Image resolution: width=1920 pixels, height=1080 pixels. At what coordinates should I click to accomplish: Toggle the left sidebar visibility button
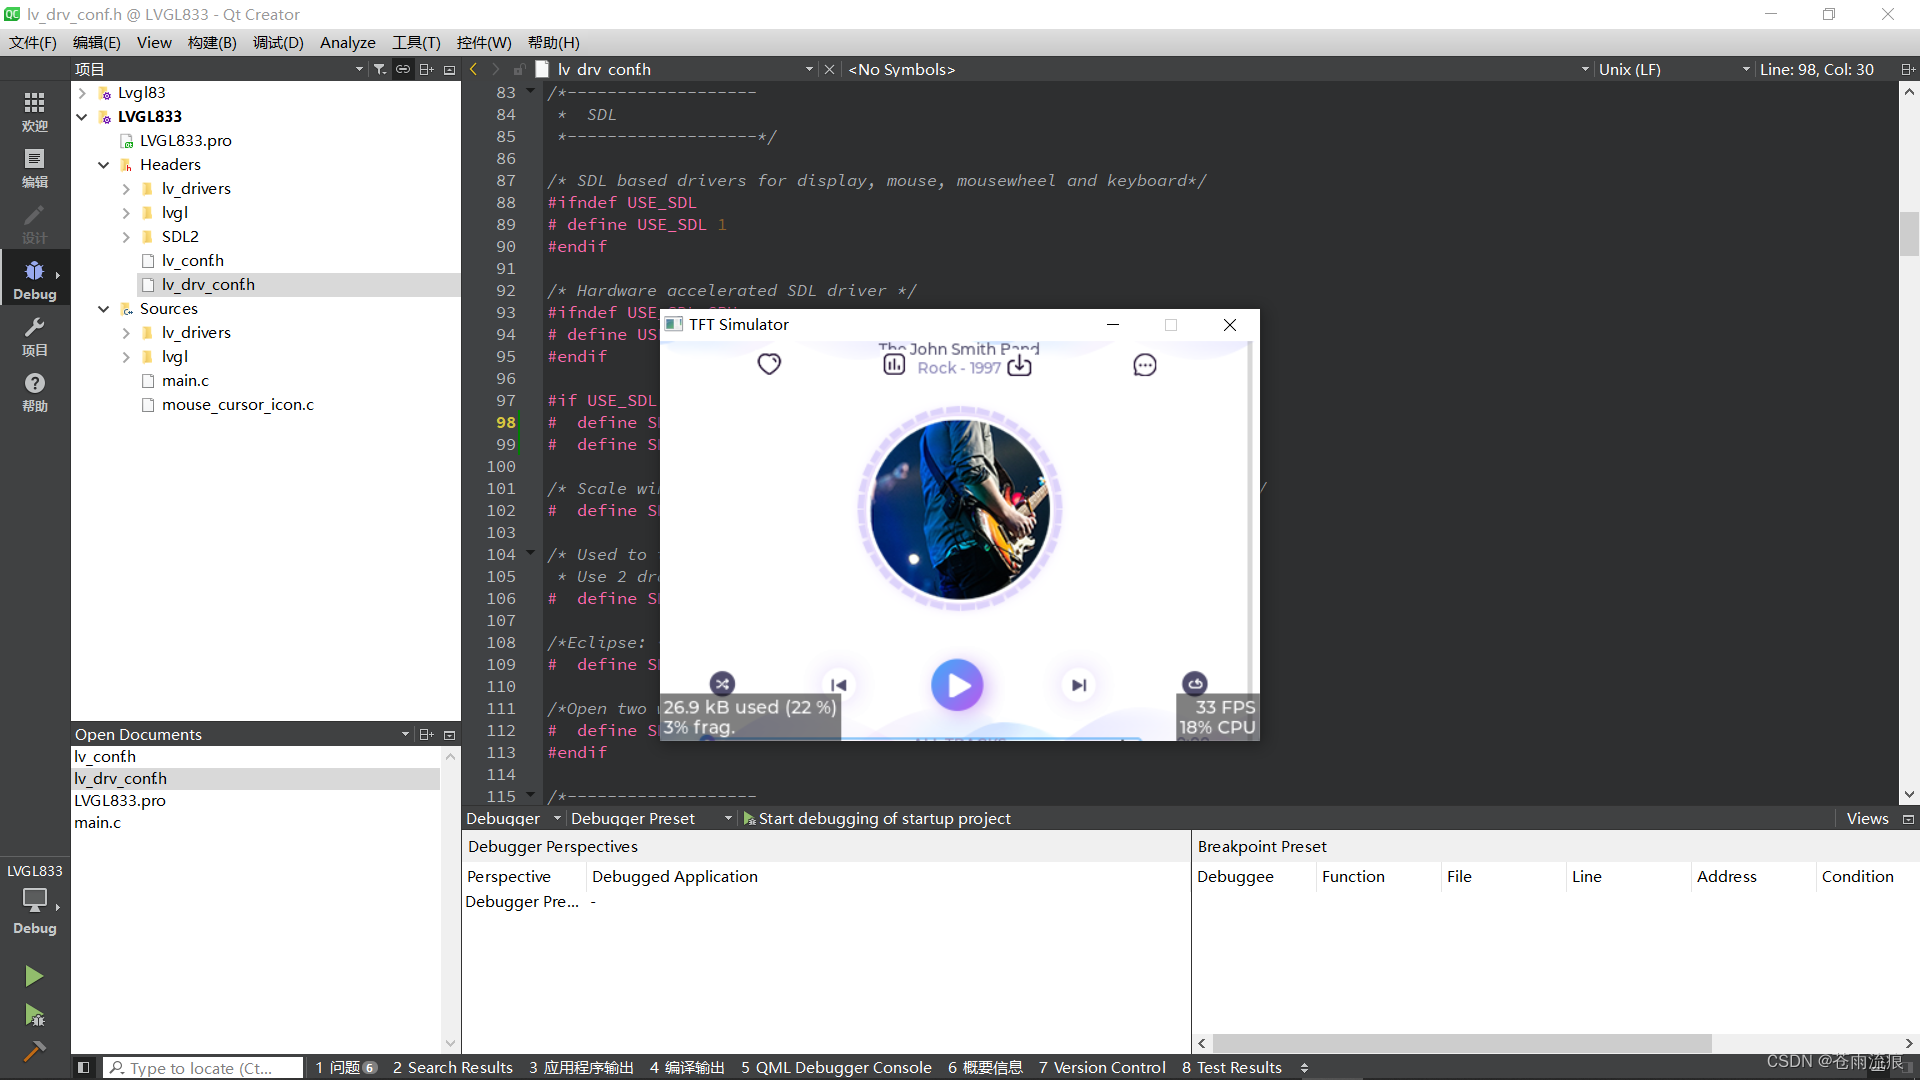tap(84, 1067)
